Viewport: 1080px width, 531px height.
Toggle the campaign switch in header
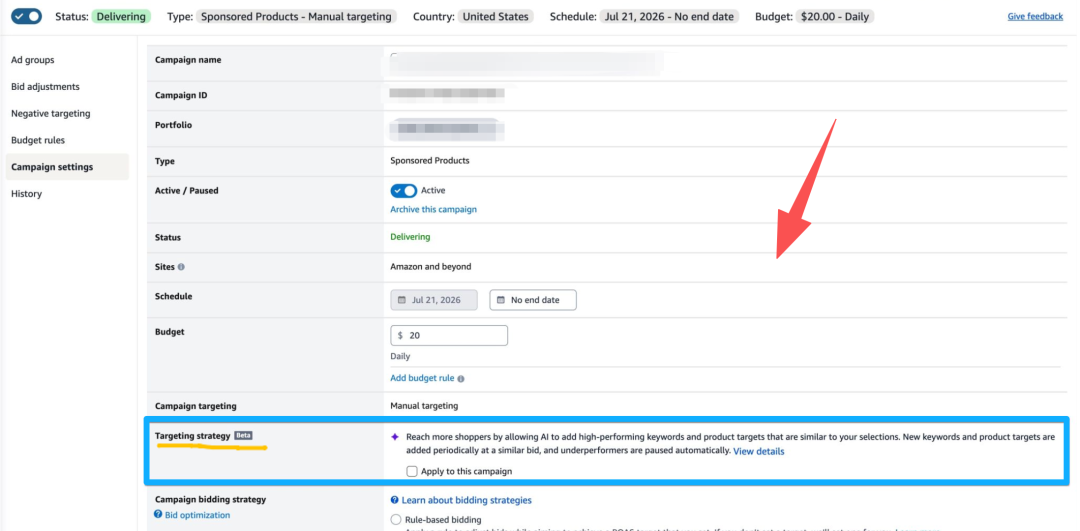pos(26,16)
